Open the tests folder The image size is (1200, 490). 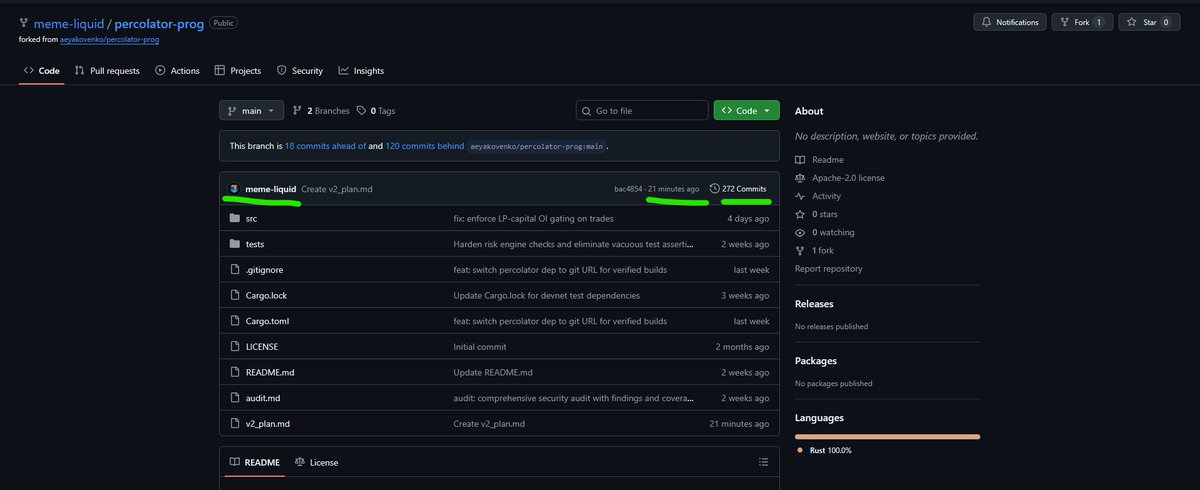[255, 244]
